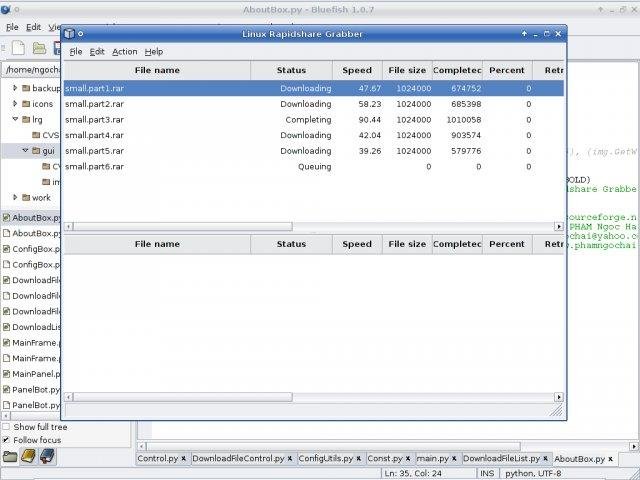Close the Control.py tab with its x
Viewport: 640px width, 480px height.
[x=183, y=459]
